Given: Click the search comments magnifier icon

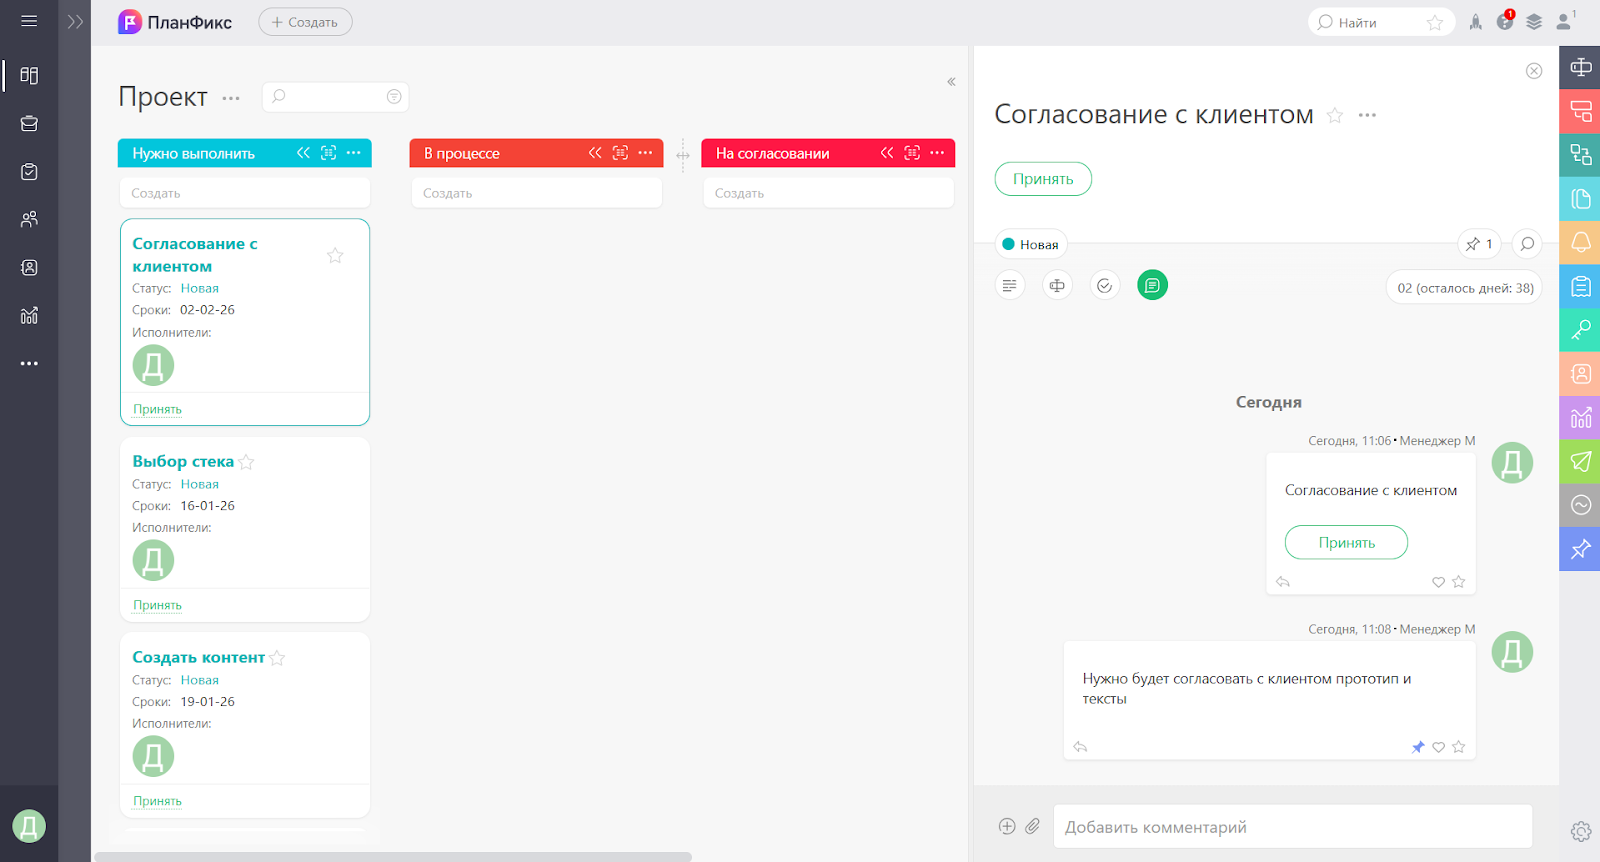Looking at the screenshot, I should point(1527,244).
